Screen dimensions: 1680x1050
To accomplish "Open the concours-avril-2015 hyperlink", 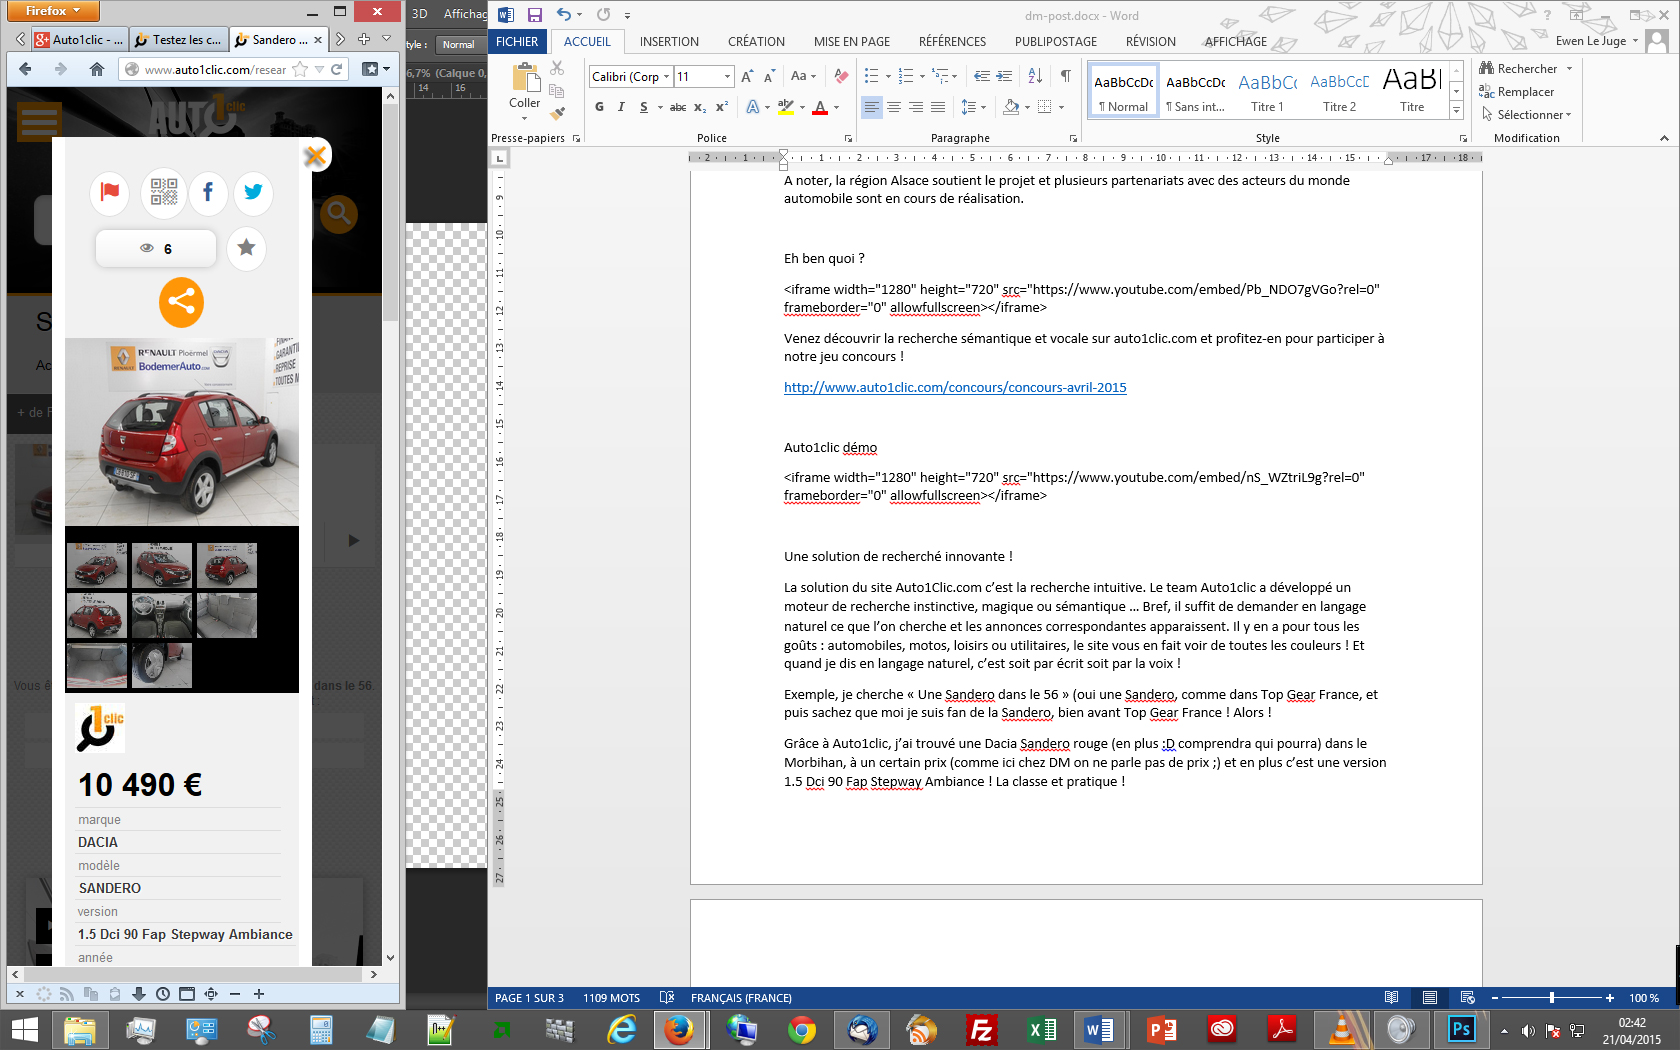I will tap(955, 388).
